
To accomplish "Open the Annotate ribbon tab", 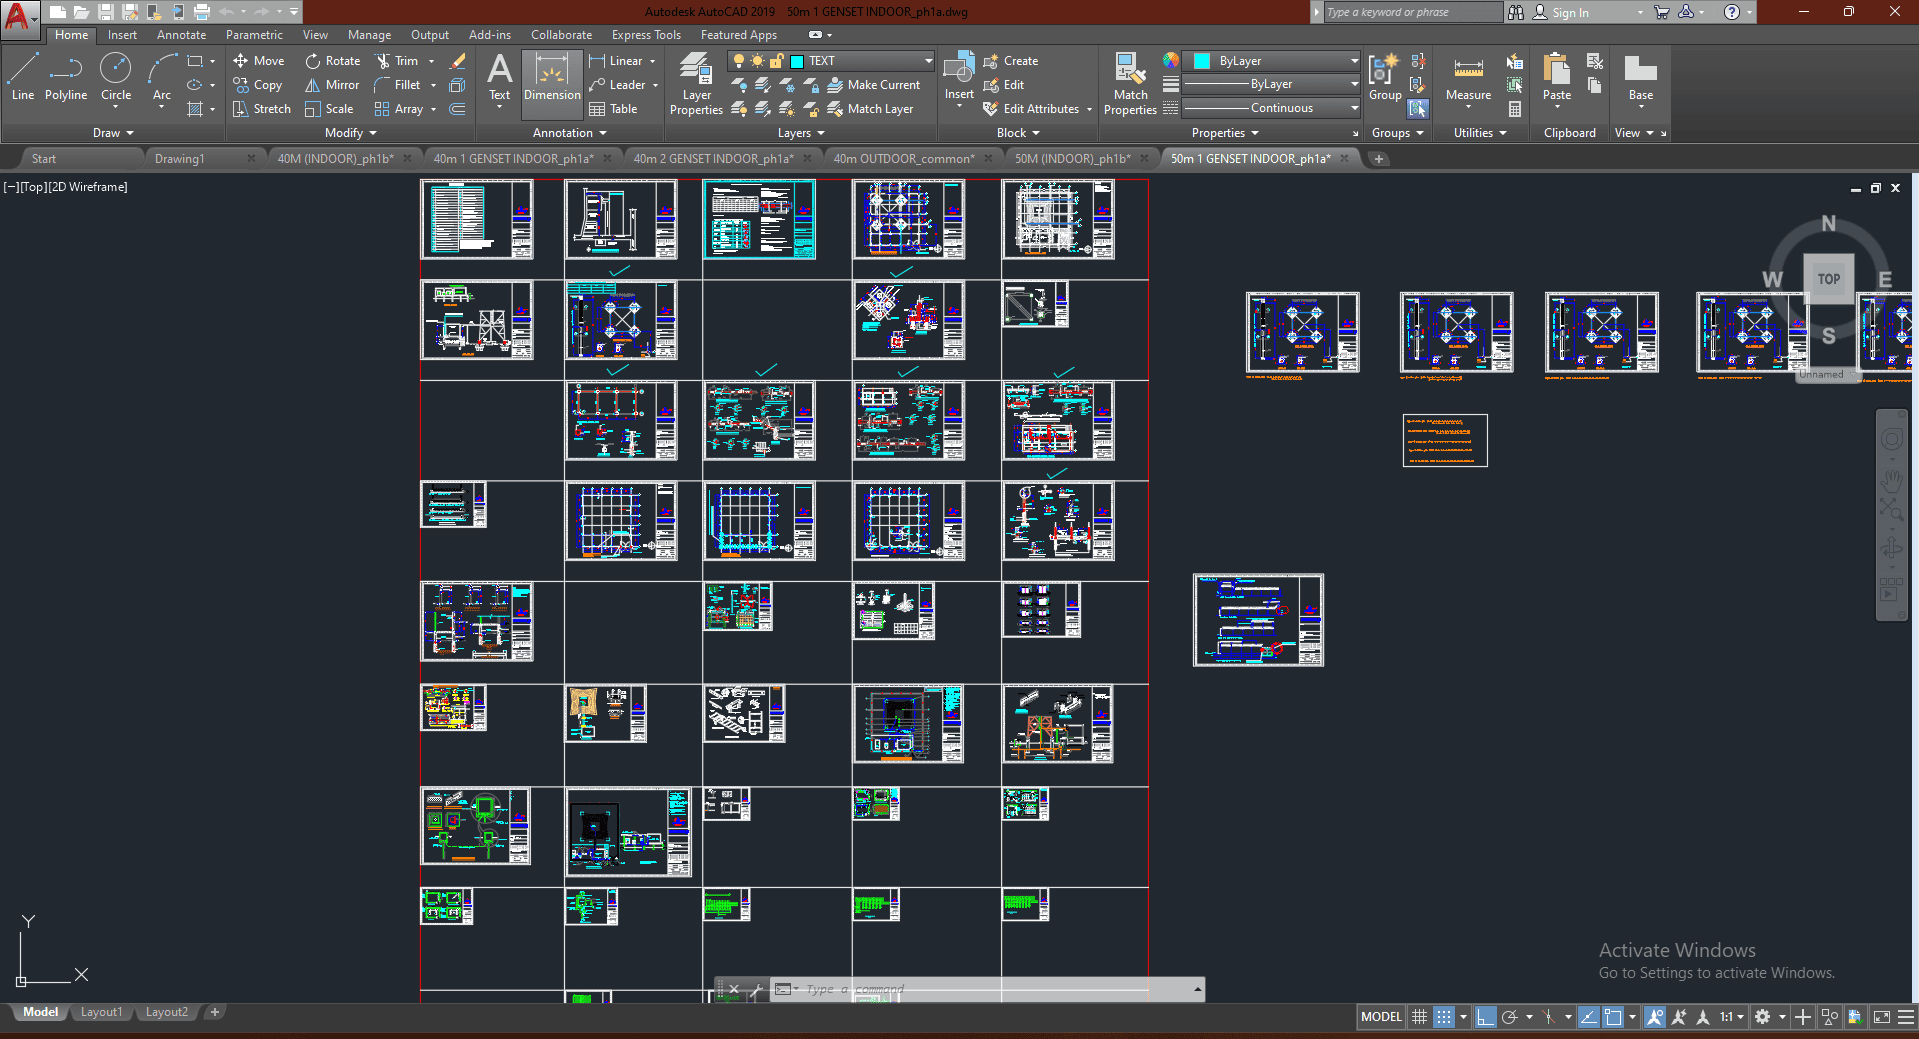I will tap(181, 35).
